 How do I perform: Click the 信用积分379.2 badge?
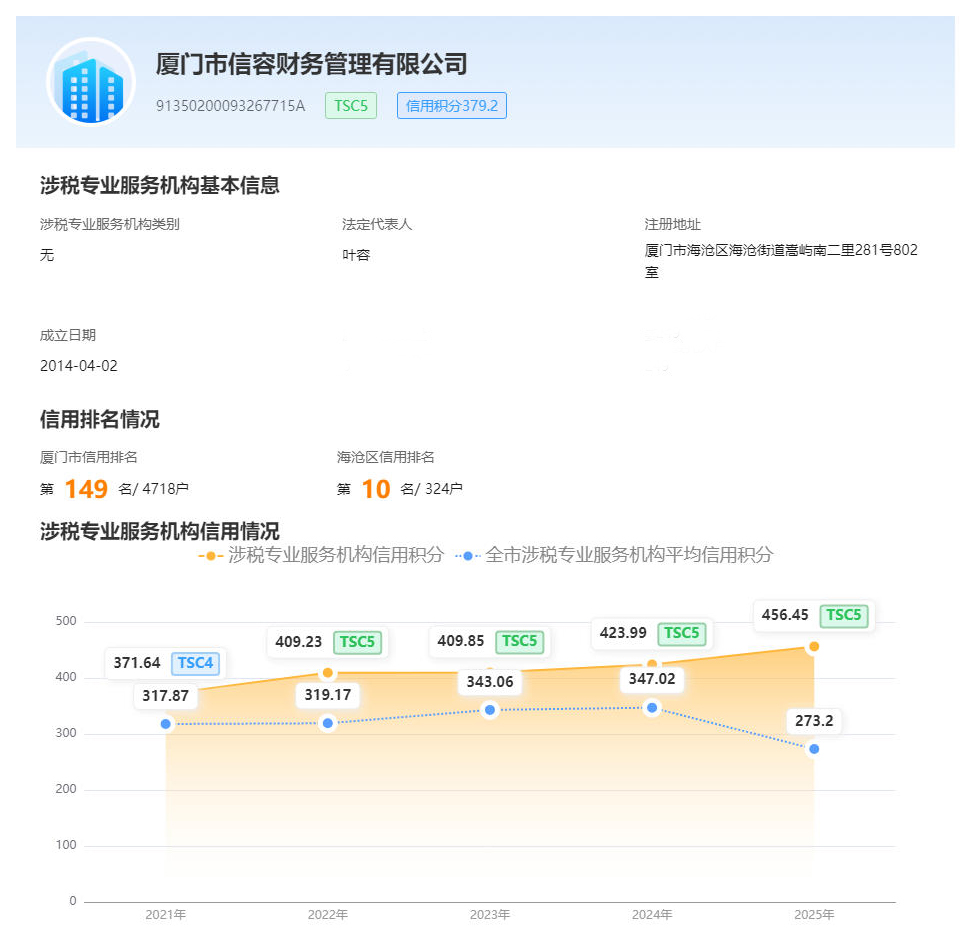pos(452,106)
